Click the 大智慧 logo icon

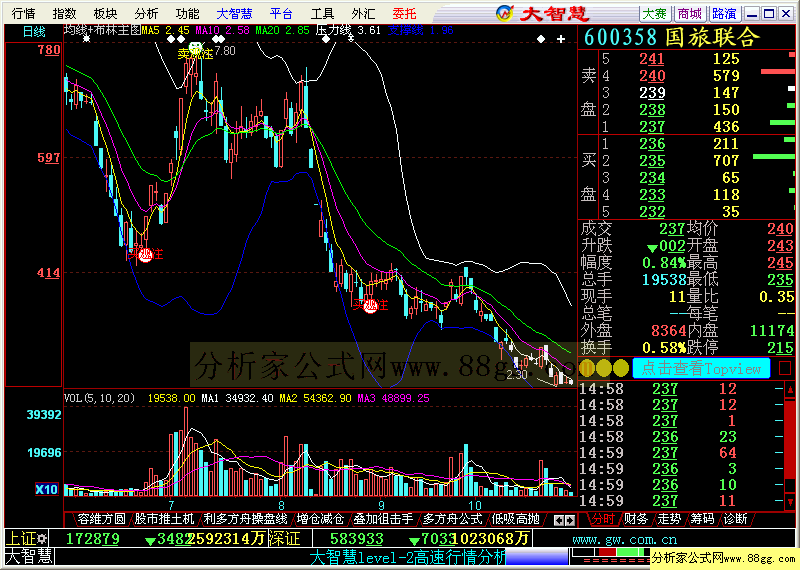coord(504,14)
